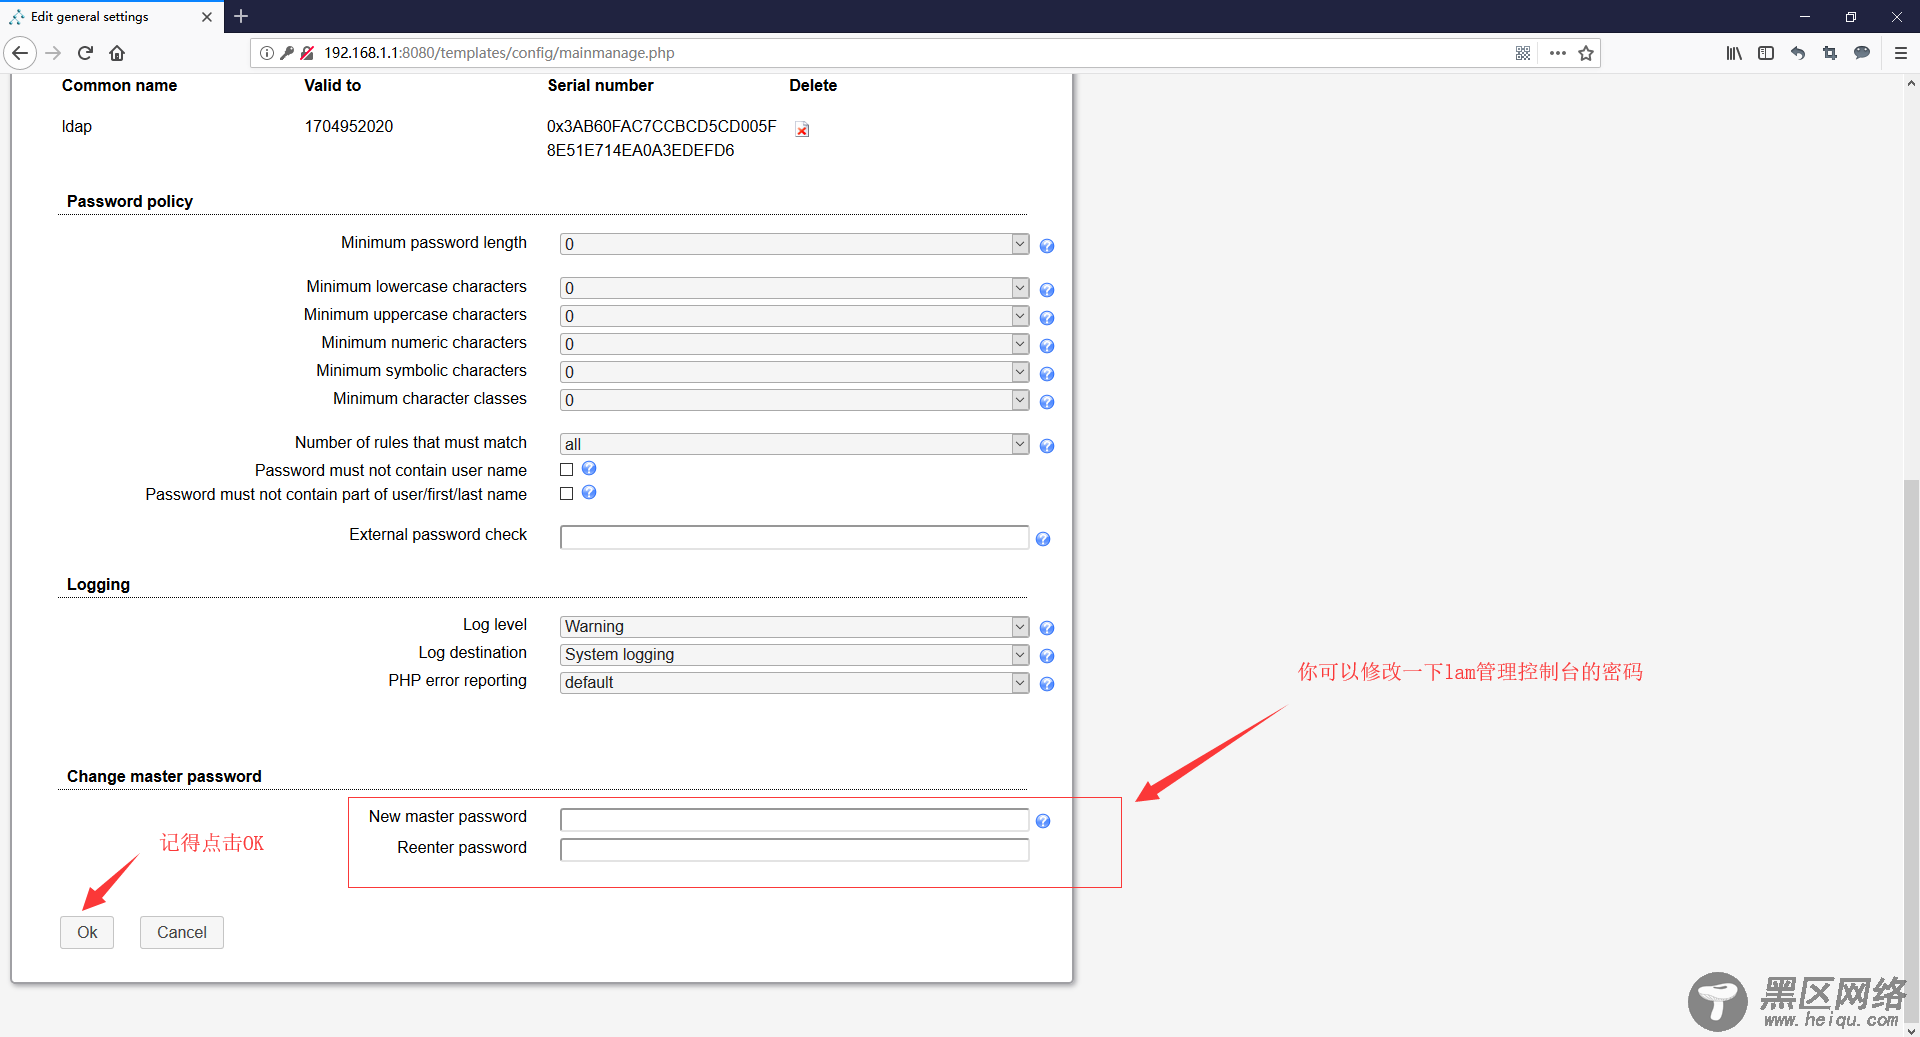Open help for Minimum password length
This screenshot has height=1037, width=1920.
pyautogui.click(x=1047, y=246)
